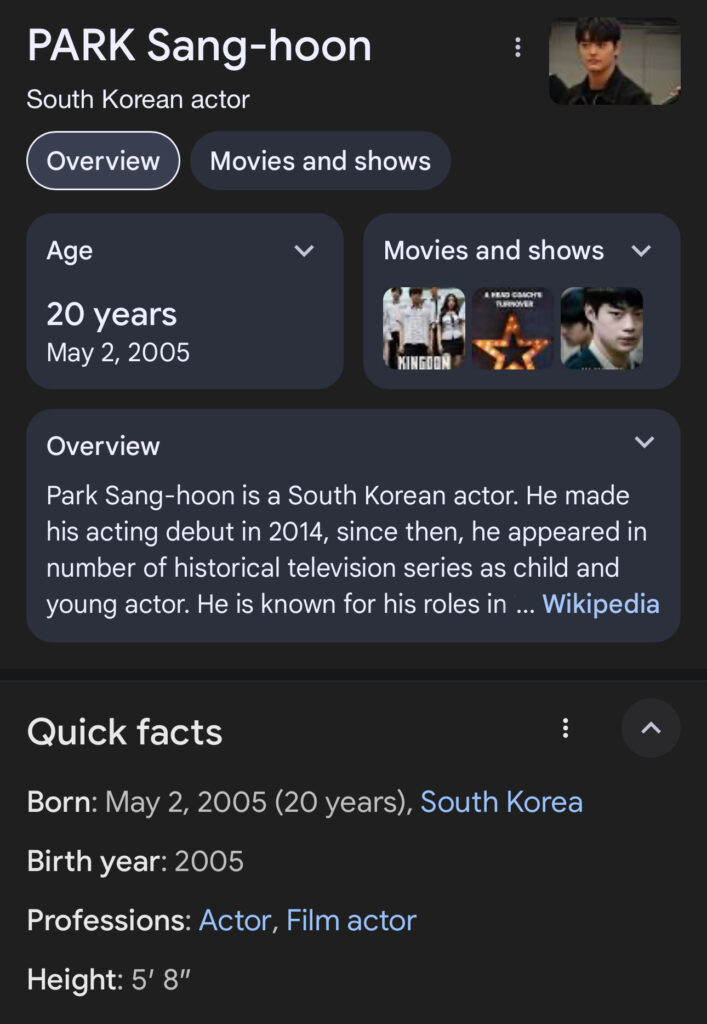Tap the Movies and shows card heading

pyautogui.click(x=493, y=250)
